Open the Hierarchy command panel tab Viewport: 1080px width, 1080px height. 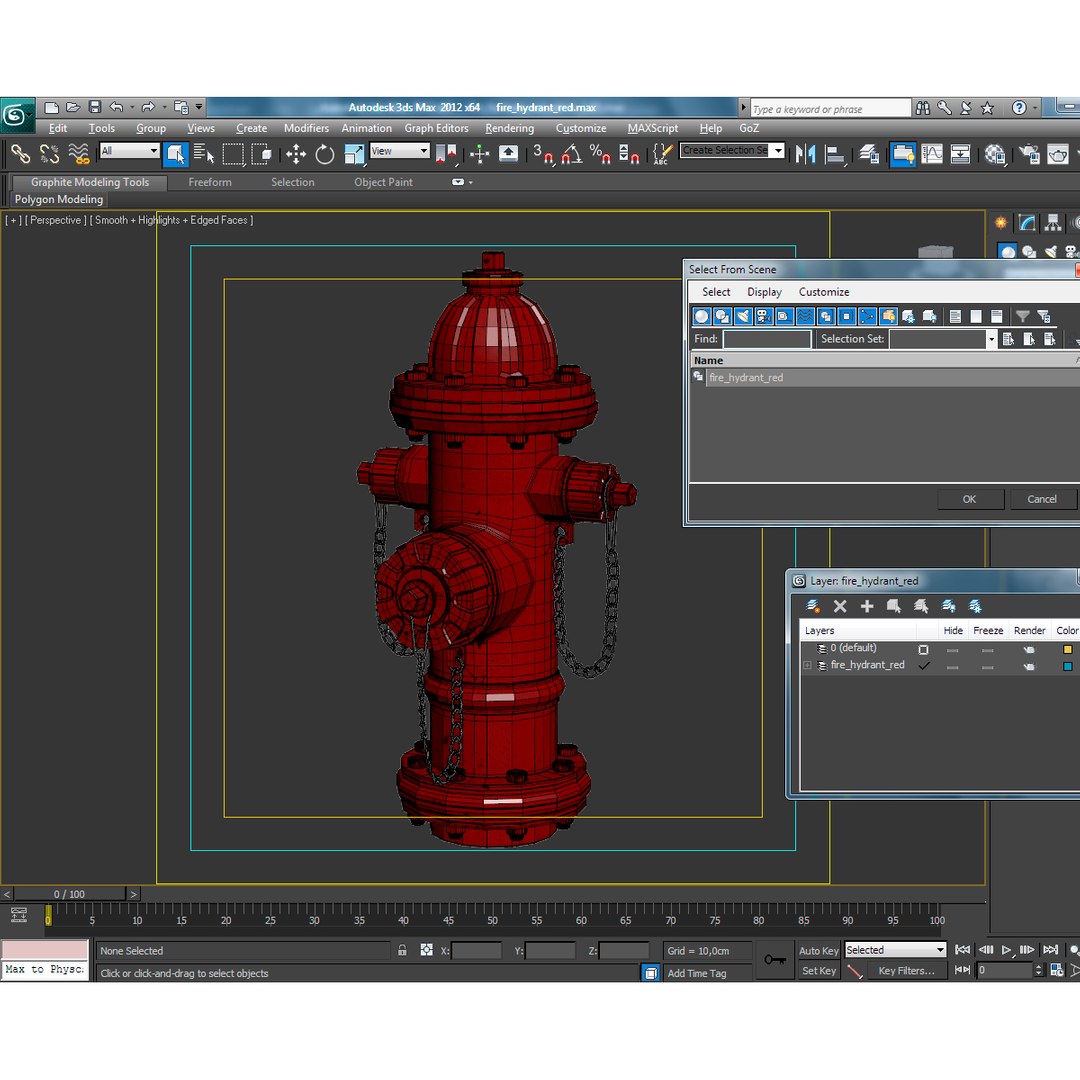[x=1052, y=222]
